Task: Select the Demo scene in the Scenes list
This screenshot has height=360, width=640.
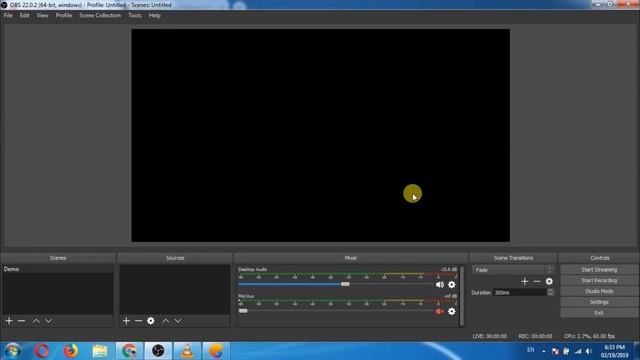Action: click(x=58, y=269)
